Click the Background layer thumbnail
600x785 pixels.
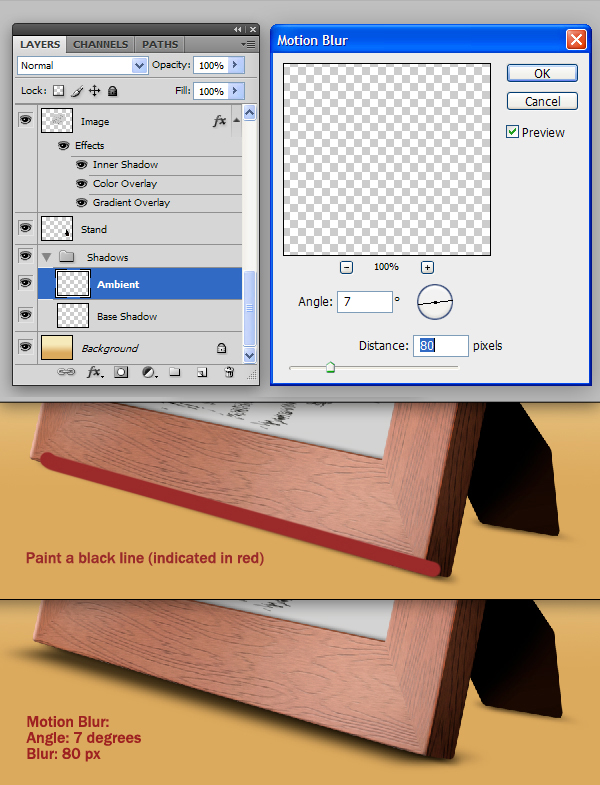[57, 348]
